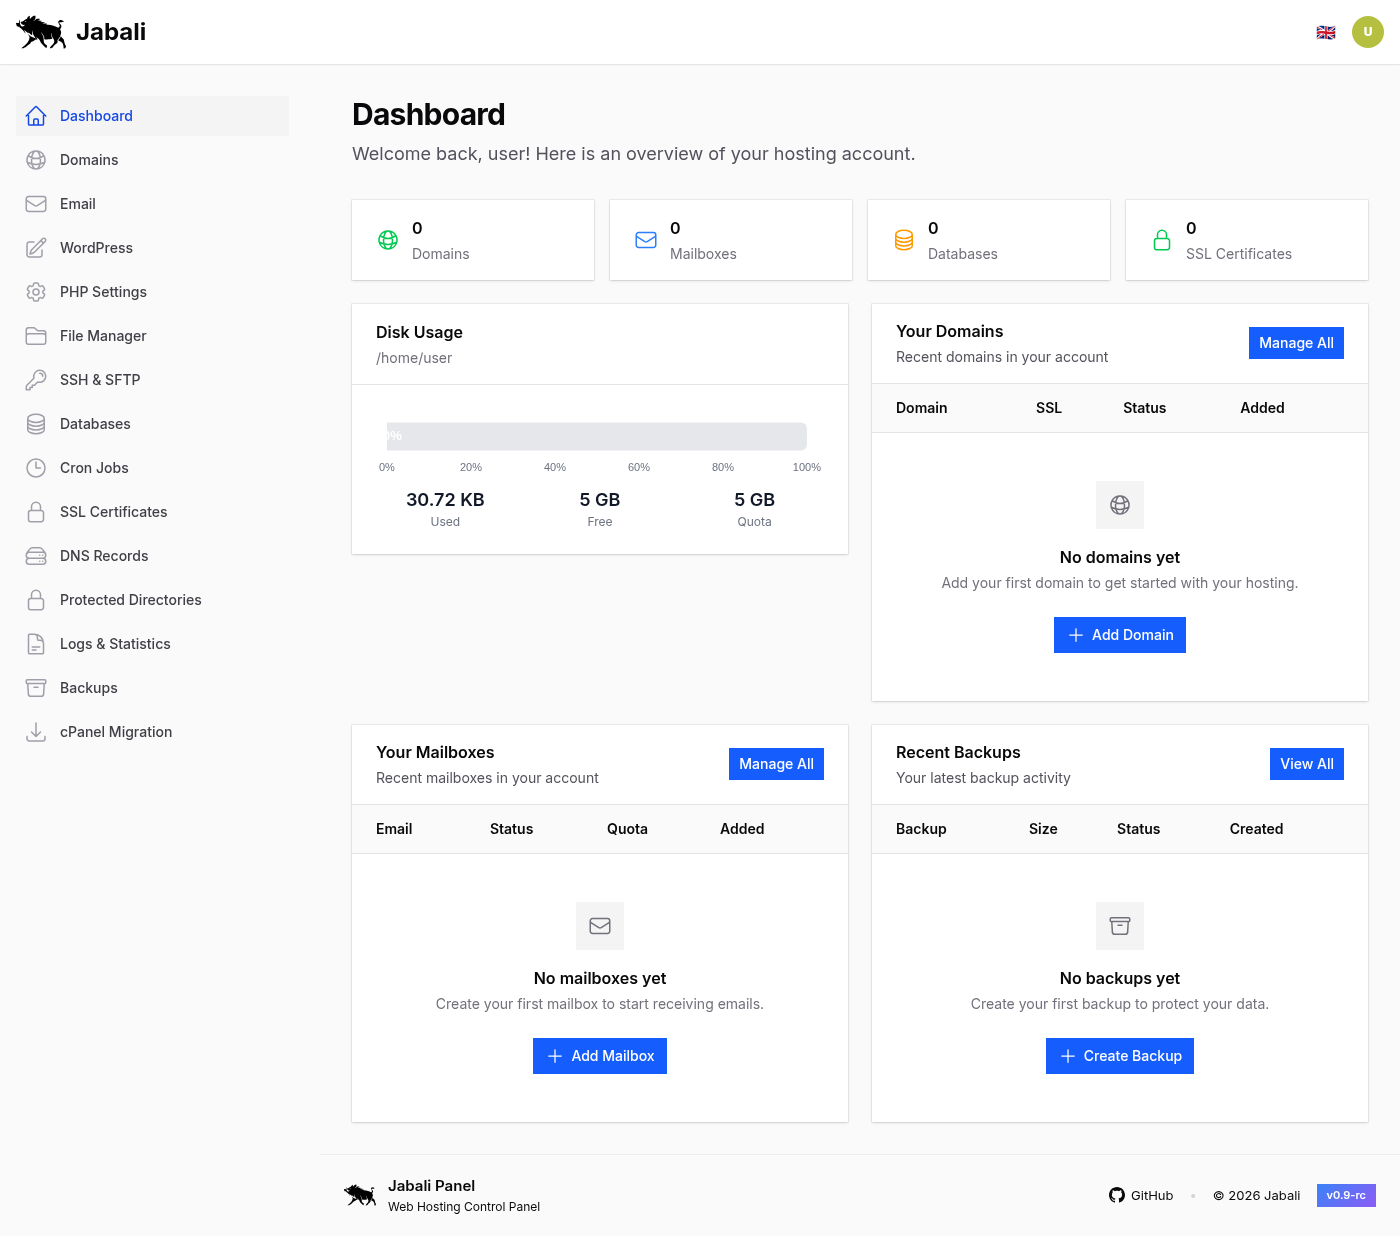Image resolution: width=1400 pixels, height=1236 pixels.
Task: Open the language selector flag
Action: (x=1326, y=31)
